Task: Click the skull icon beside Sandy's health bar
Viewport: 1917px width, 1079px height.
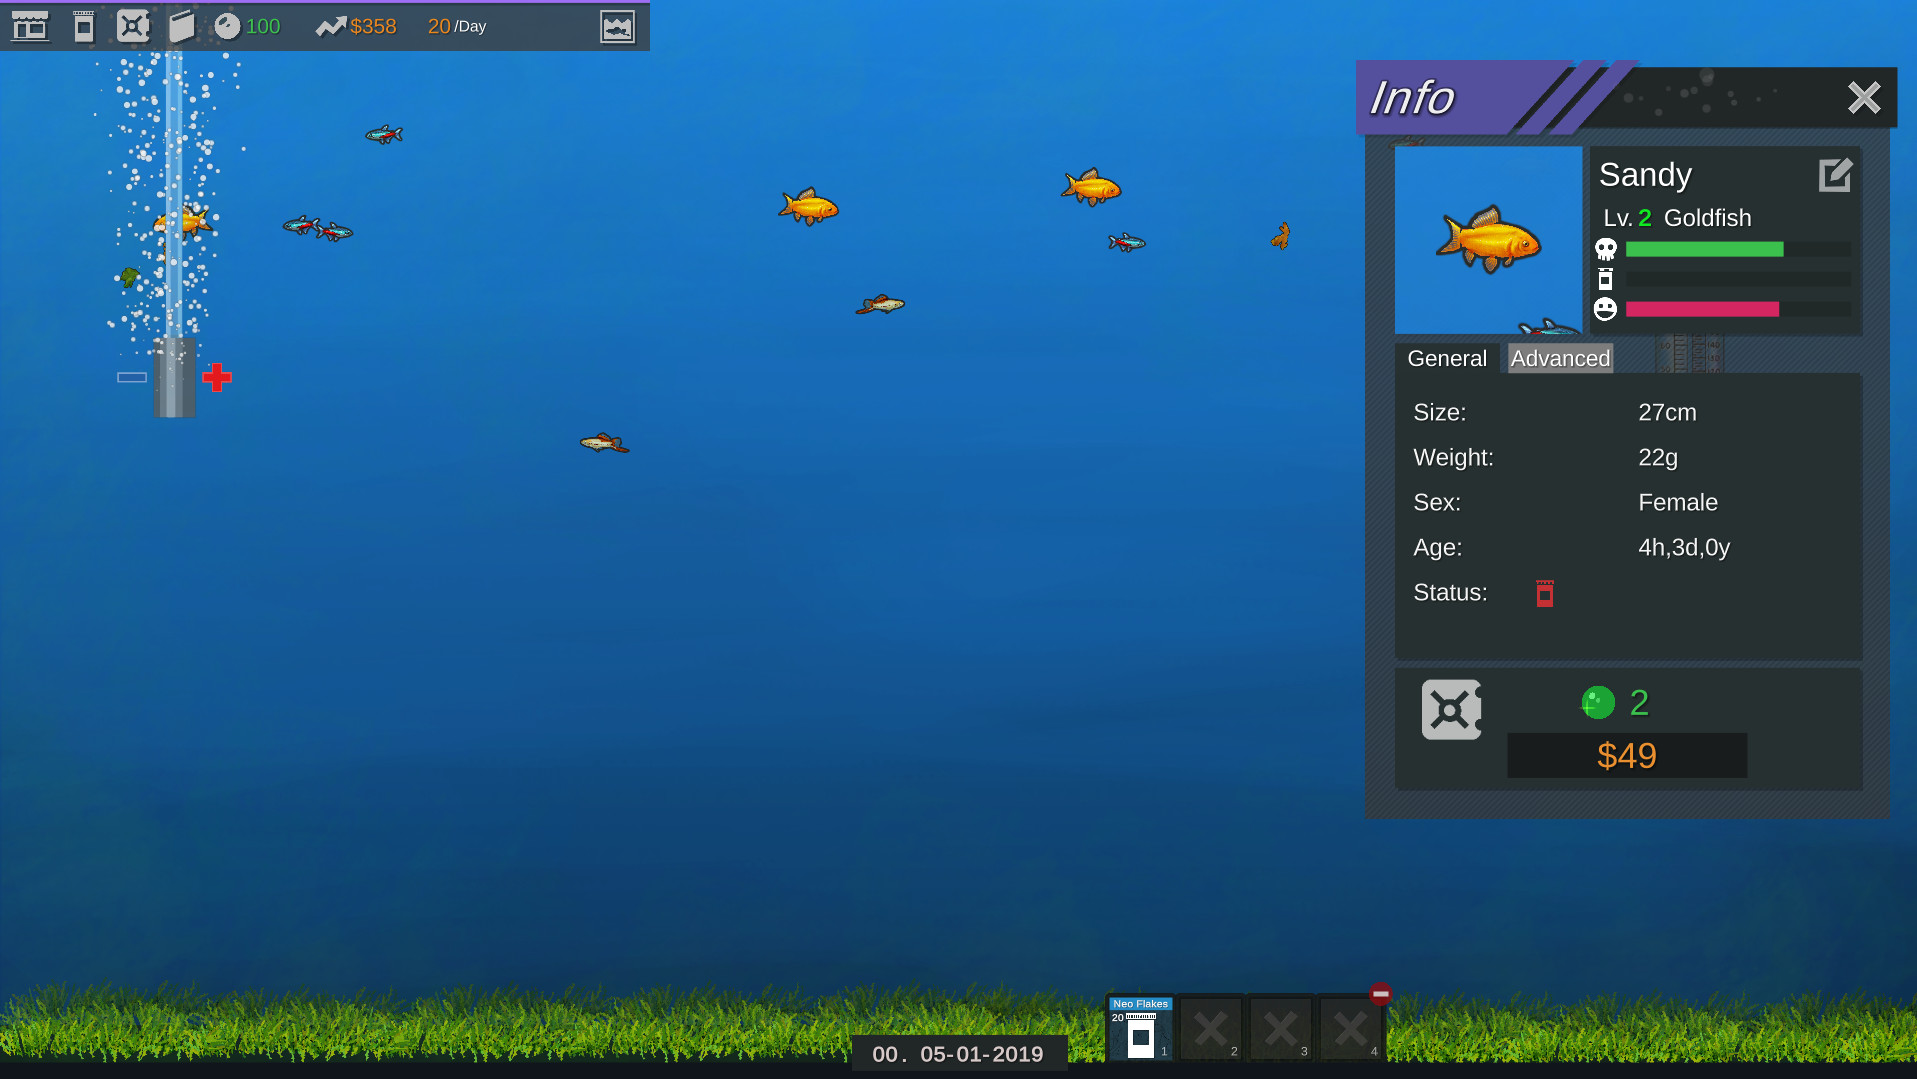Action: click(1606, 249)
